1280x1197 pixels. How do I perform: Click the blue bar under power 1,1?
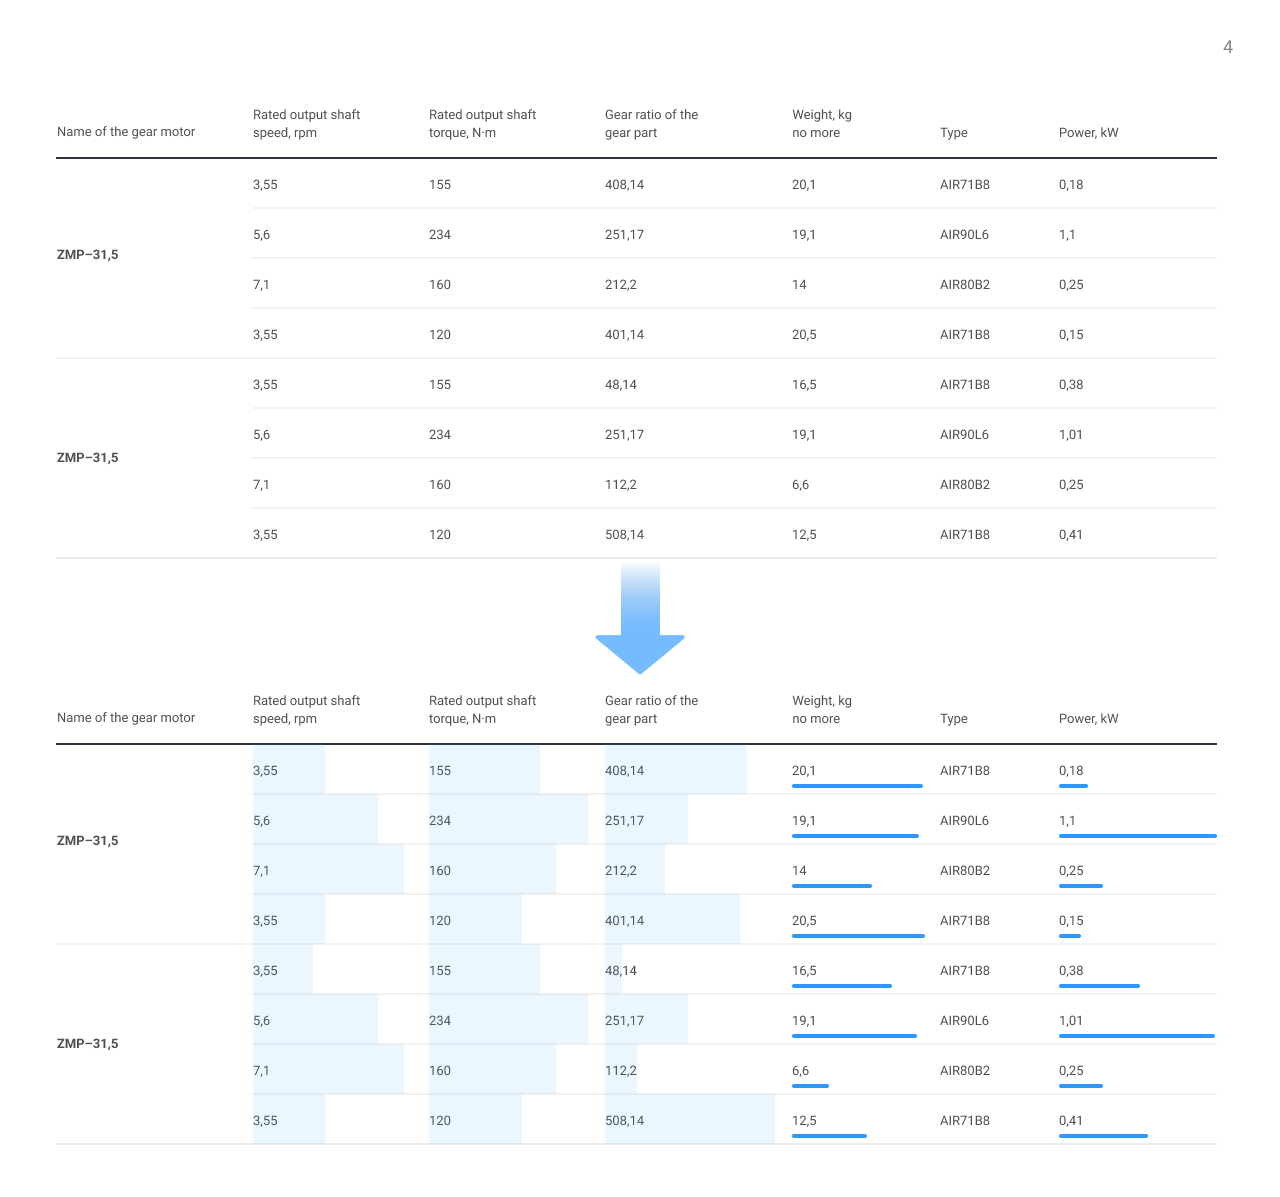click(x=1137, y=836)
